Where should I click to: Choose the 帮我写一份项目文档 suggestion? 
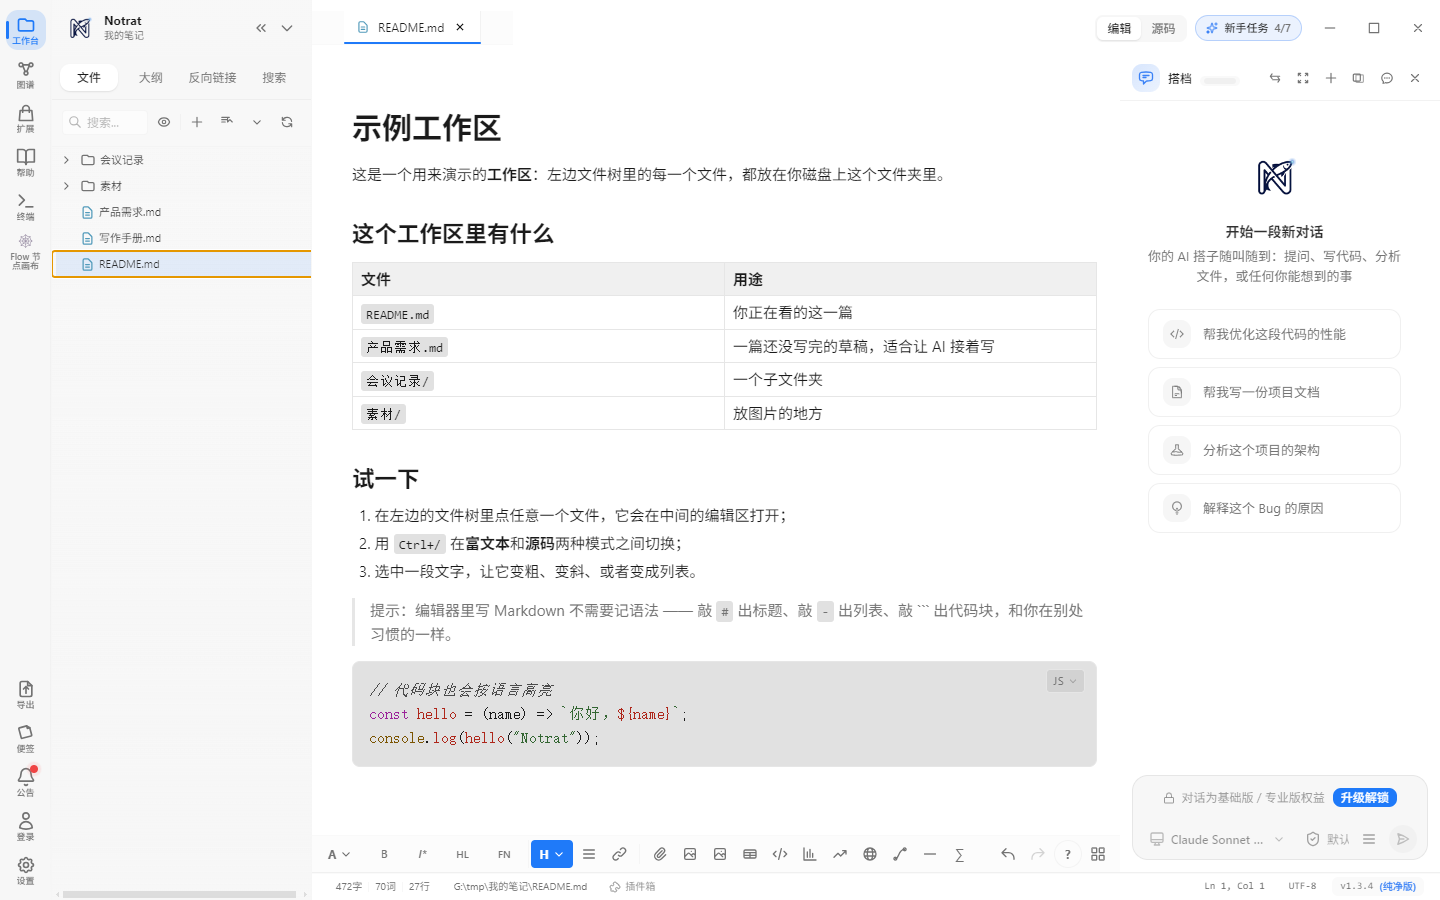point(1274,392)
